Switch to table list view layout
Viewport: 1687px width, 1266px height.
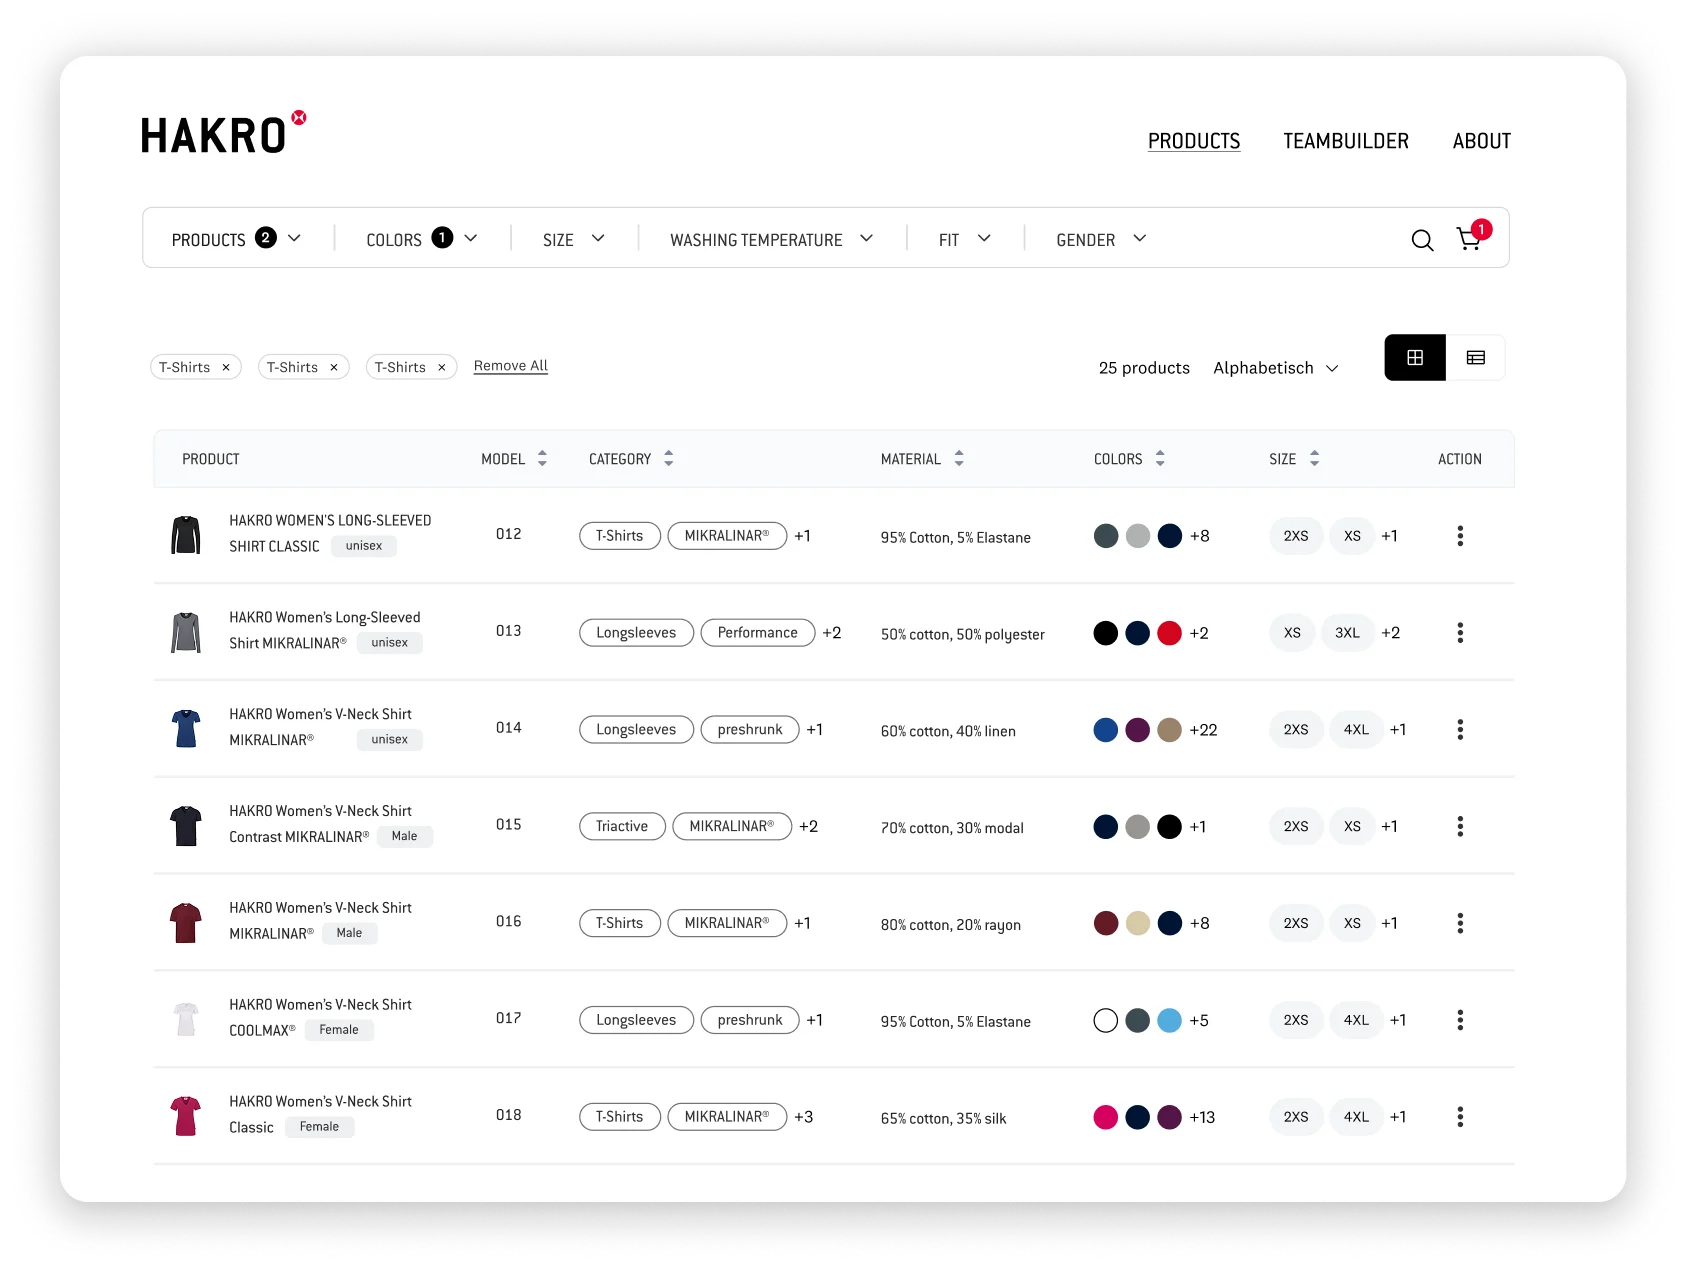tap(1476, 358)
